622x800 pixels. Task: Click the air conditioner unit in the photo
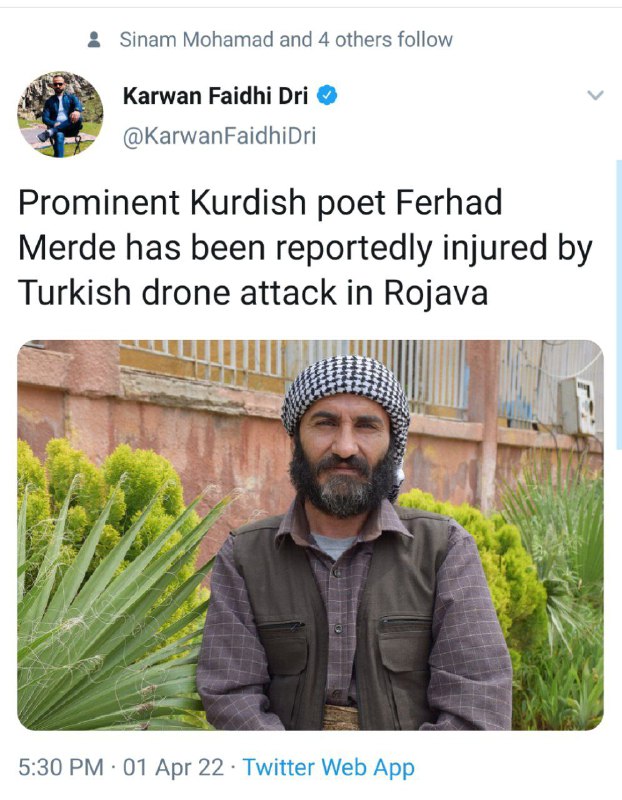[x=578, y=406]
